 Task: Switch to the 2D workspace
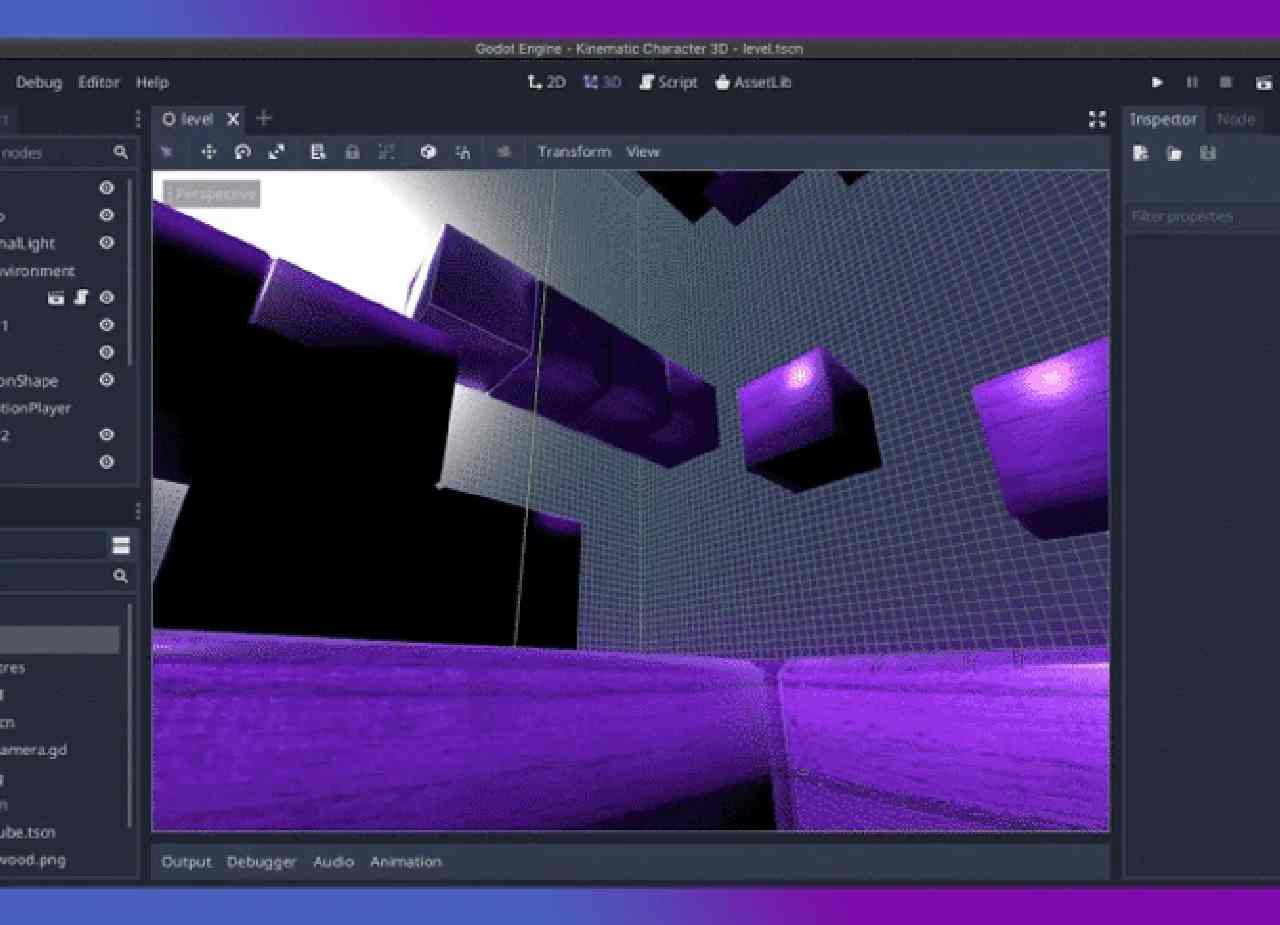(547, 82)
